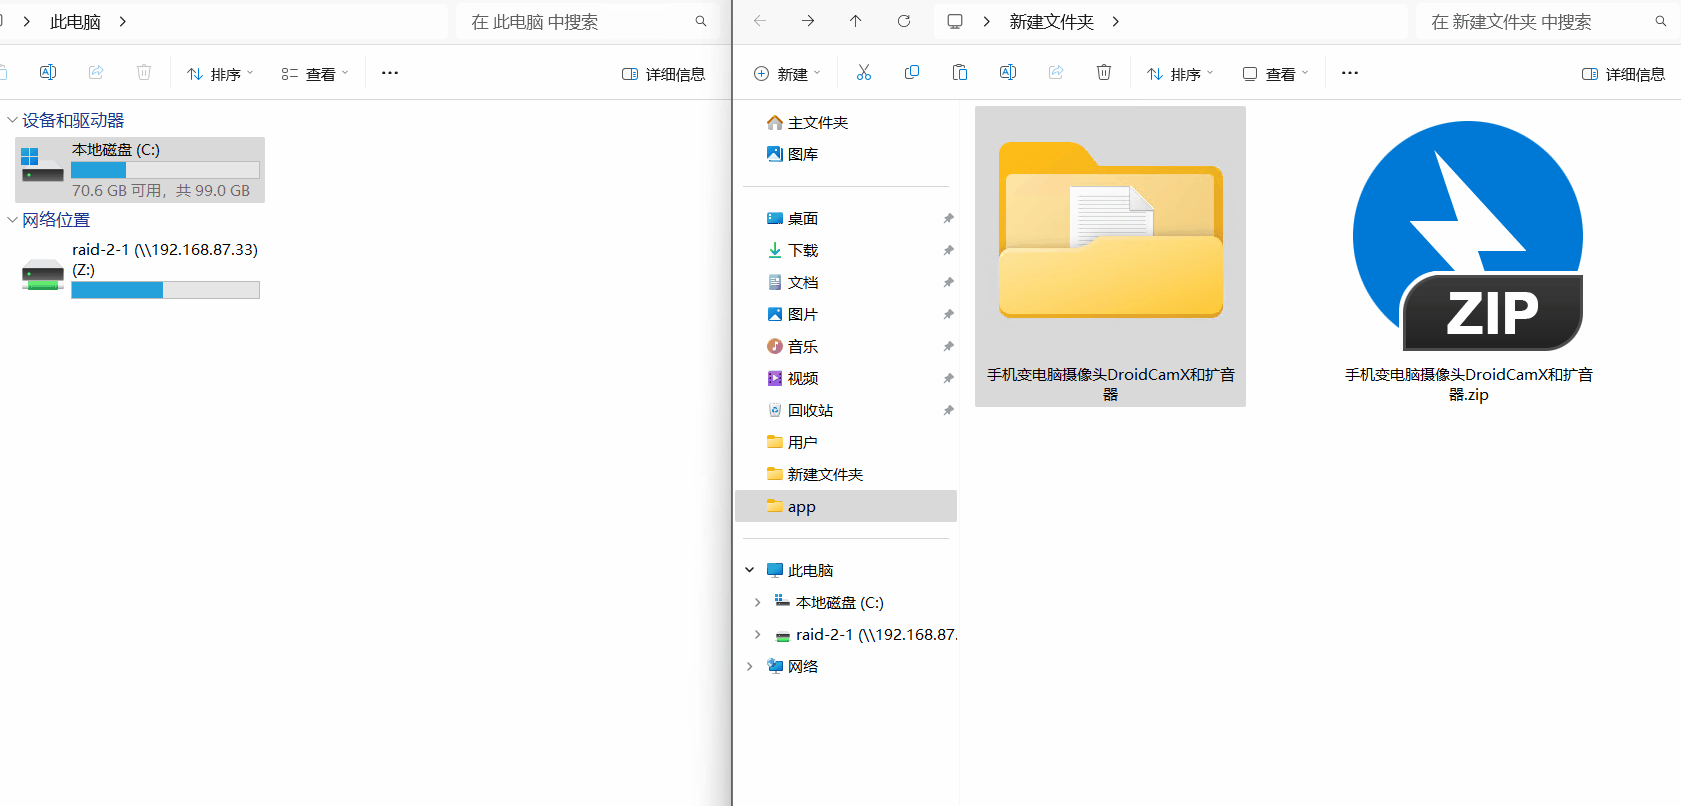Image resolution: width=1681 pixels, height=806 pixels.
Task: Unpin 视频 via its pin icon
Action: click(x=948, y=378)
